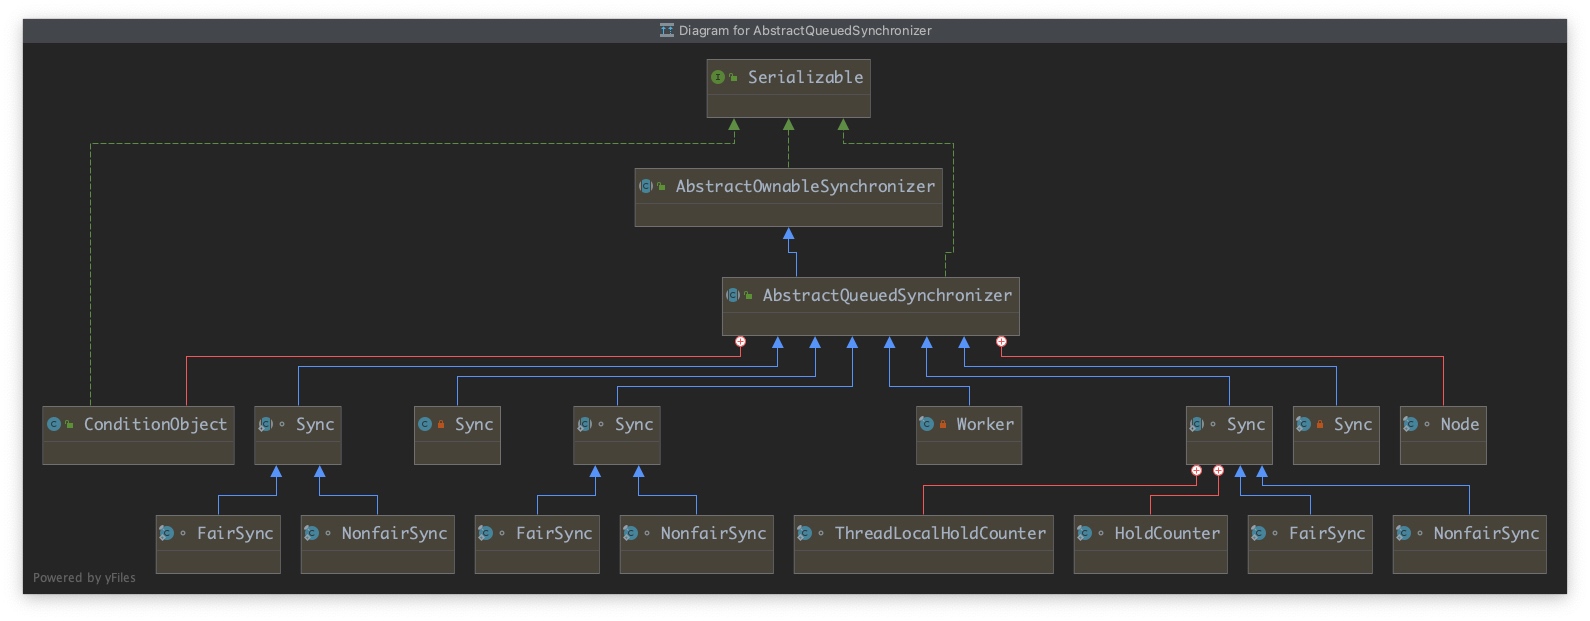The image size is (1590, 621).
Task: Select the Worker class label
Action: [x=985, y=424]
